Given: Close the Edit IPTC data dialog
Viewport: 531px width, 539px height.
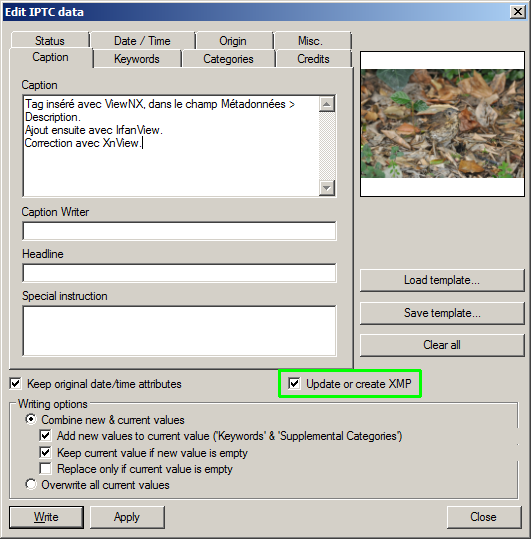Looking at the screenshot, I should [518, 12].
